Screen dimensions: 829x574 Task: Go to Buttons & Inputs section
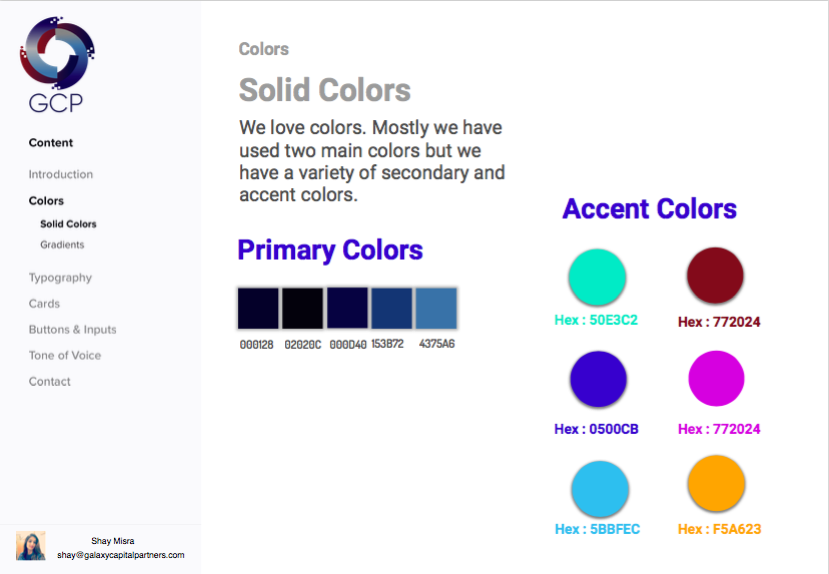(72, 330)
